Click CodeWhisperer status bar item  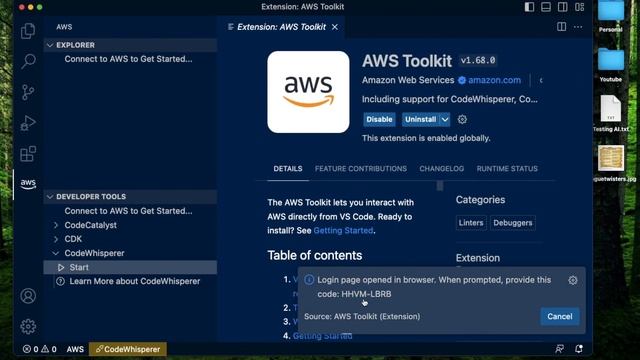(128, 349)
